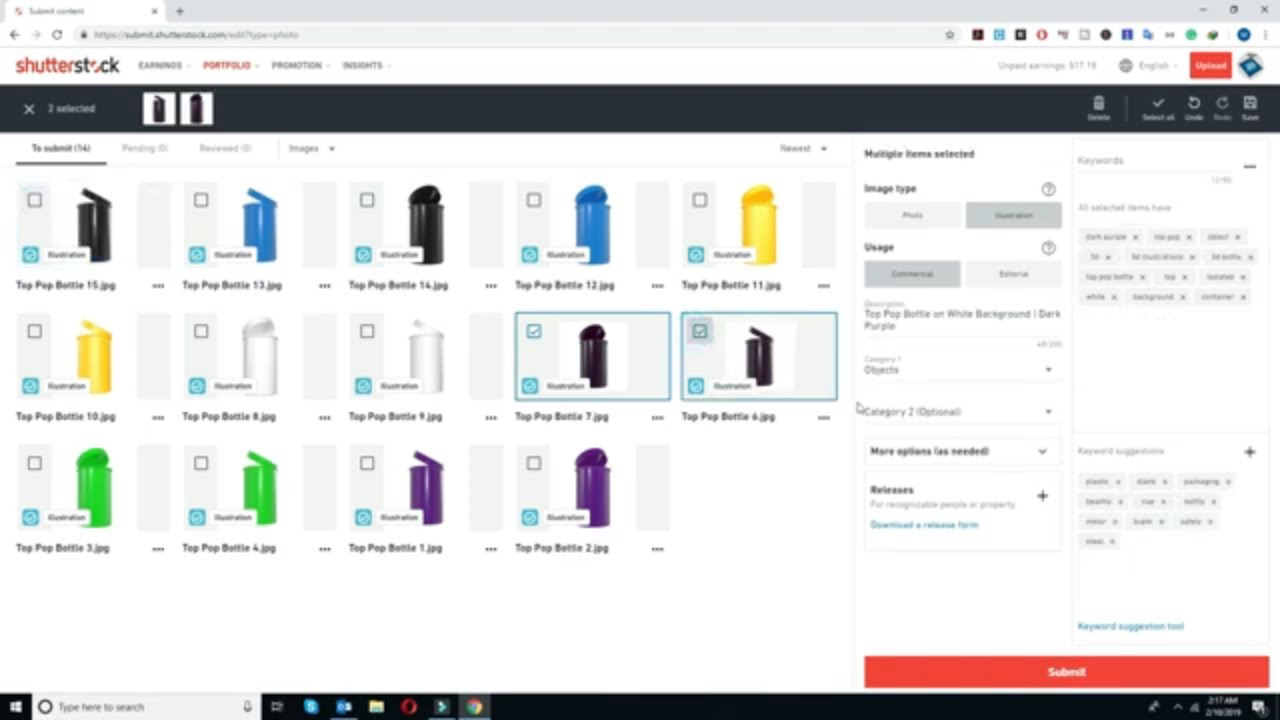The height and width of the screenshot is (720, 1280).
Task: Click the language globe icon
Action: 1126,66
